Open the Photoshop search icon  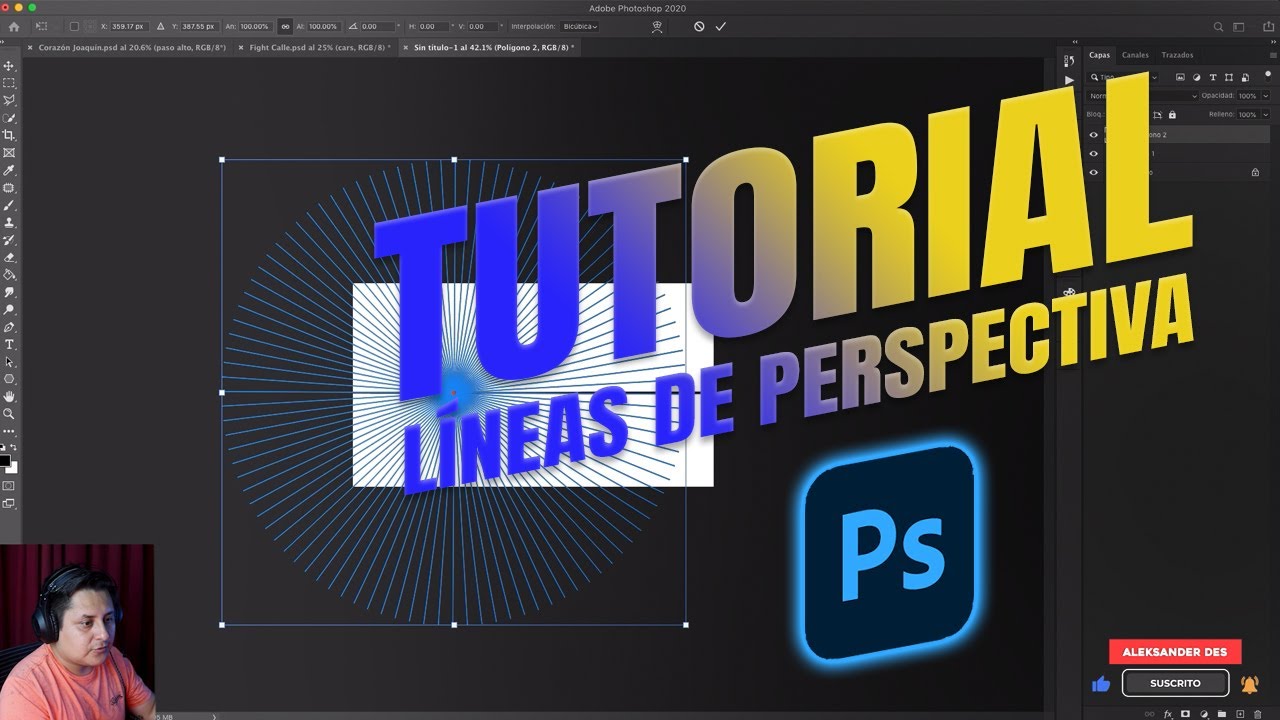point(1218,27)
